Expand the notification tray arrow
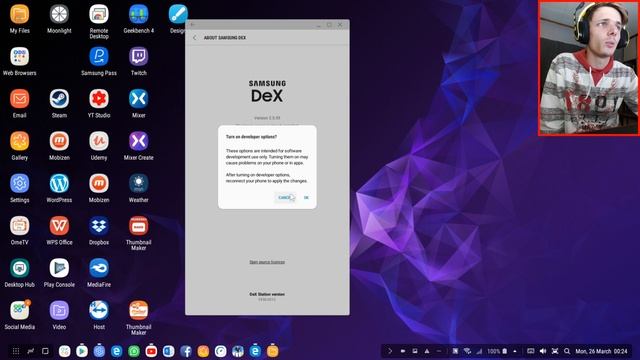Image resolution: width=640 pixels, height=360 pixels. (x=390, y=351)
